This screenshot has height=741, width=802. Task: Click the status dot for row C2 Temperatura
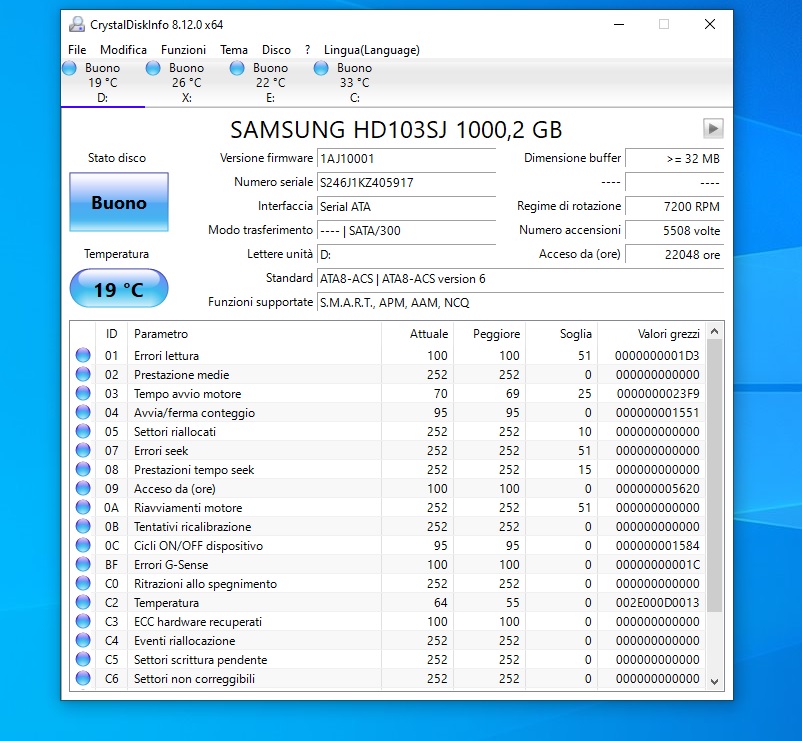pos(83,602)
